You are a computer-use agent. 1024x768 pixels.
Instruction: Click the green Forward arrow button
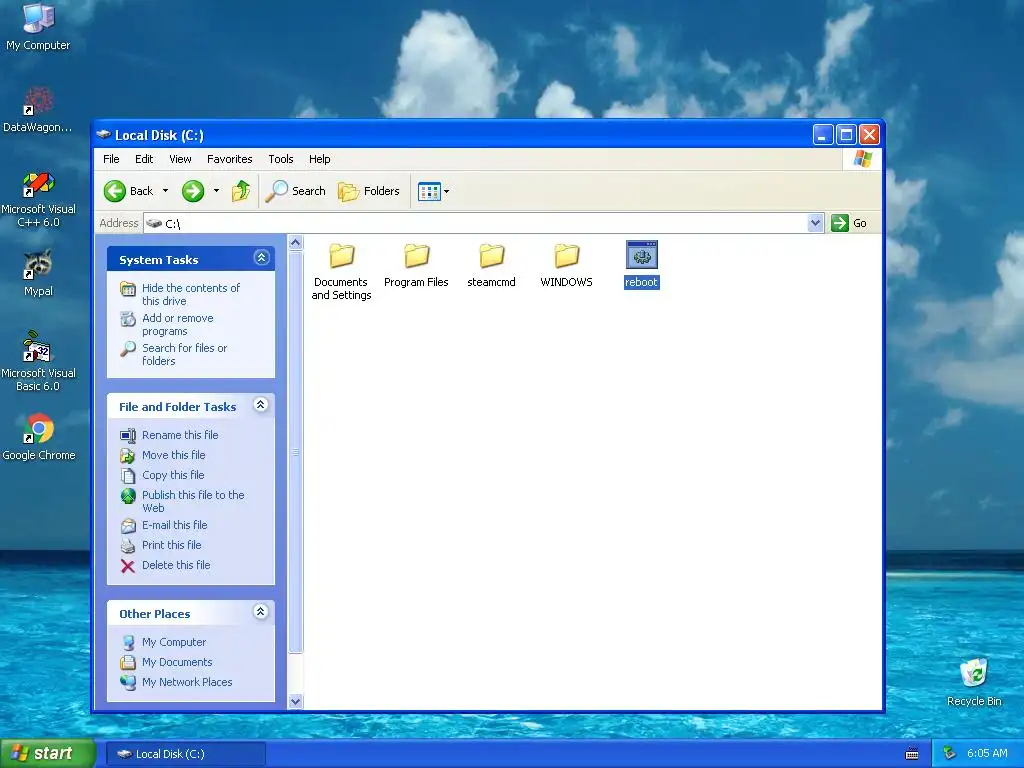193,191
